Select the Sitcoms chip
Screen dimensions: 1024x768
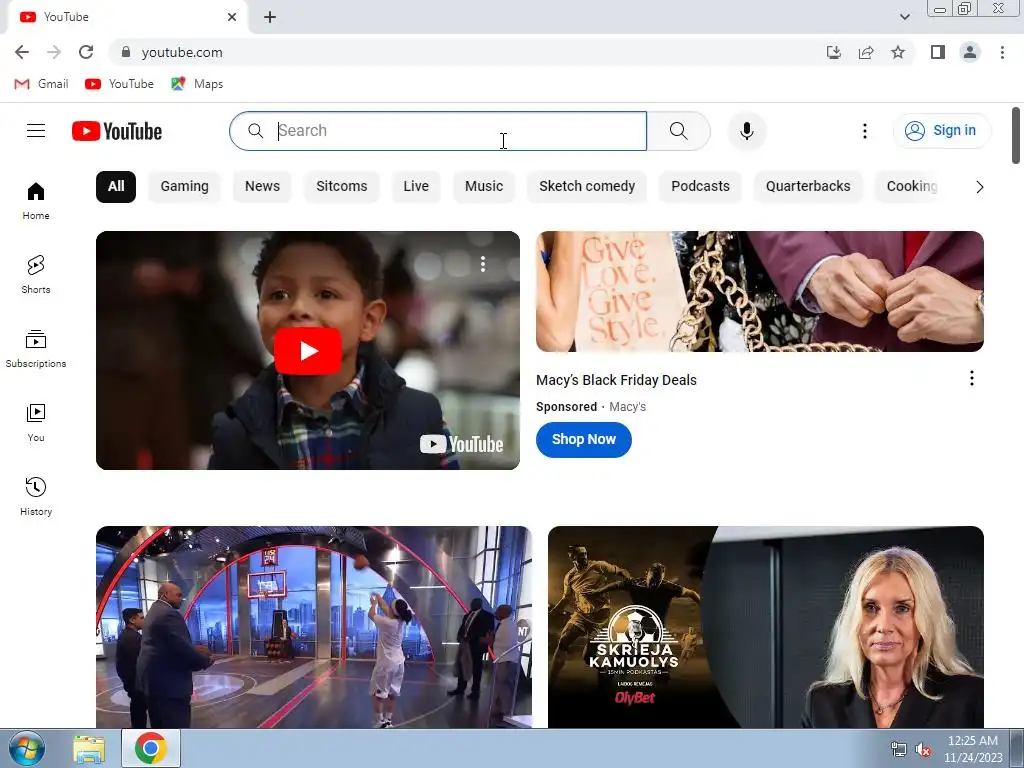point(342,187)
